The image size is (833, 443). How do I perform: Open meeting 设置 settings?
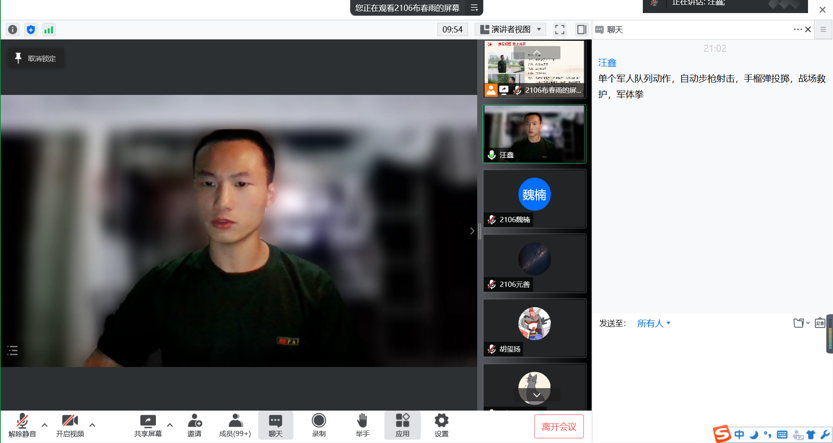pos(441,425)
